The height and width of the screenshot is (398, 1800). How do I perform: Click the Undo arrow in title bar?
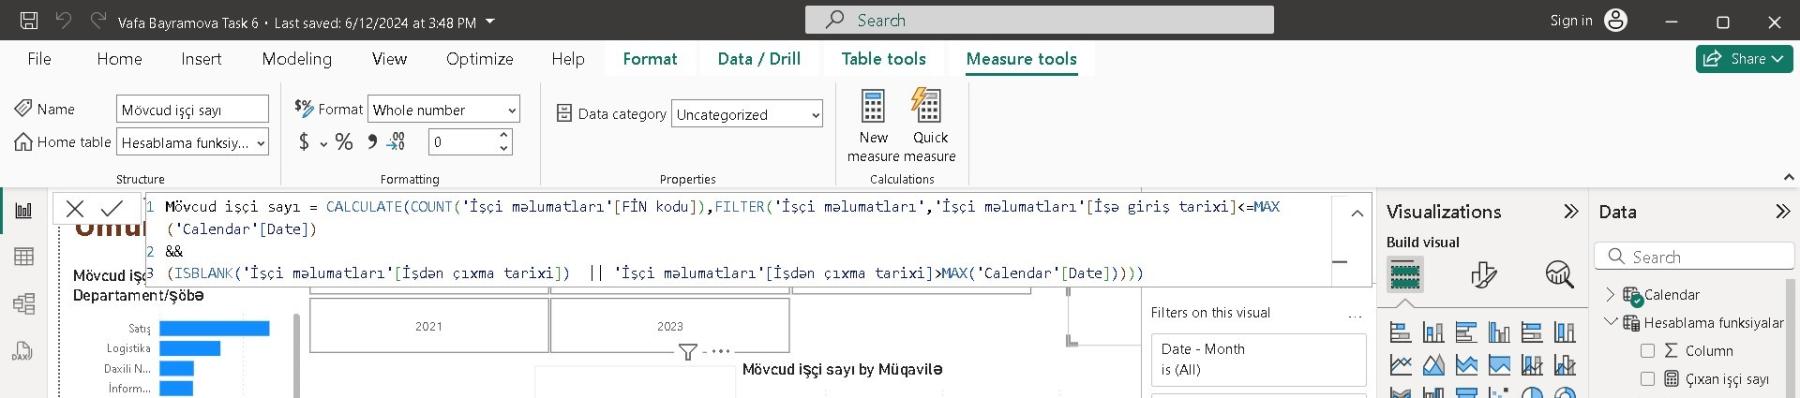pyautogui.click(x=63, y=20)
